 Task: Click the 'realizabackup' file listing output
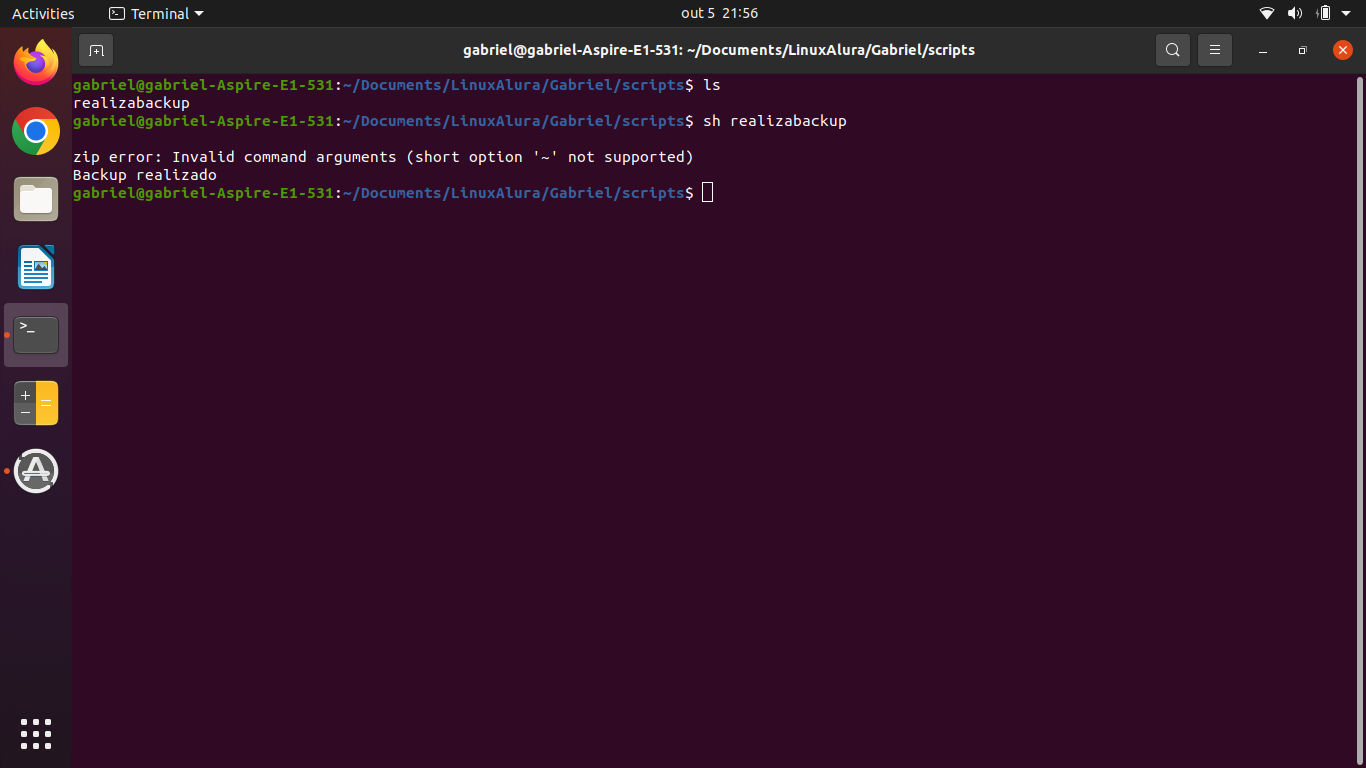[131, 103]
